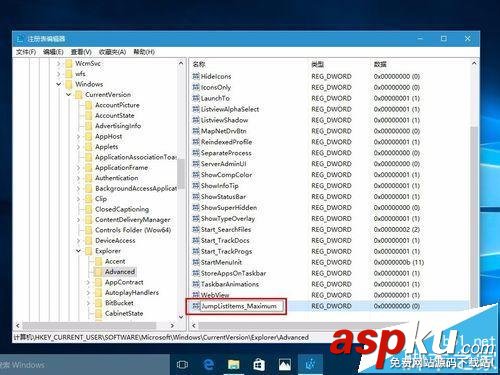
Task: Expand the ContentDeliveryManager key arrow
Action: tap(78, 220)
